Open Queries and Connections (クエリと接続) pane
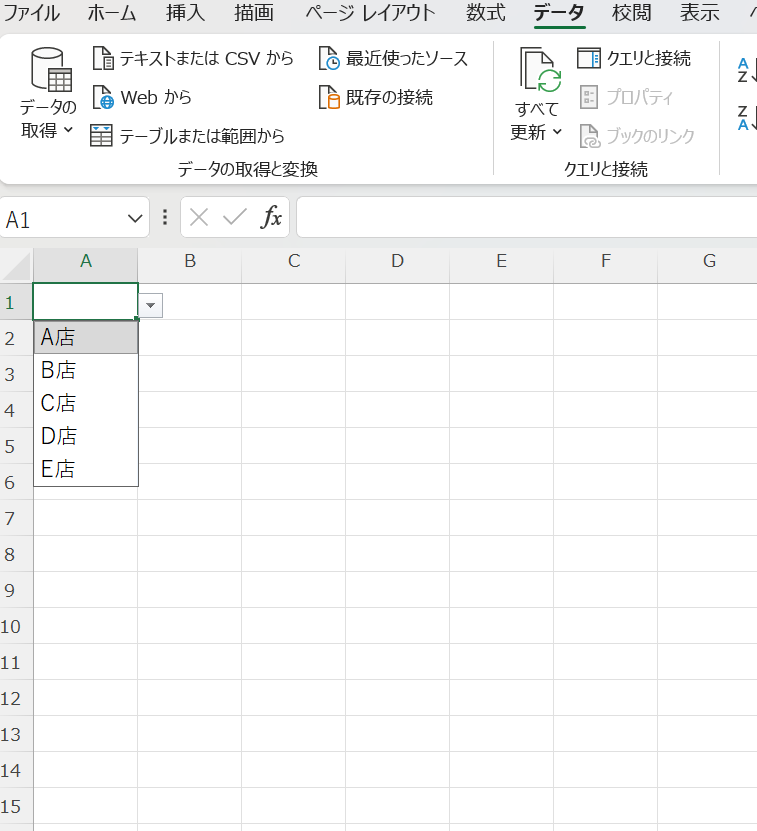 [634, 59]
